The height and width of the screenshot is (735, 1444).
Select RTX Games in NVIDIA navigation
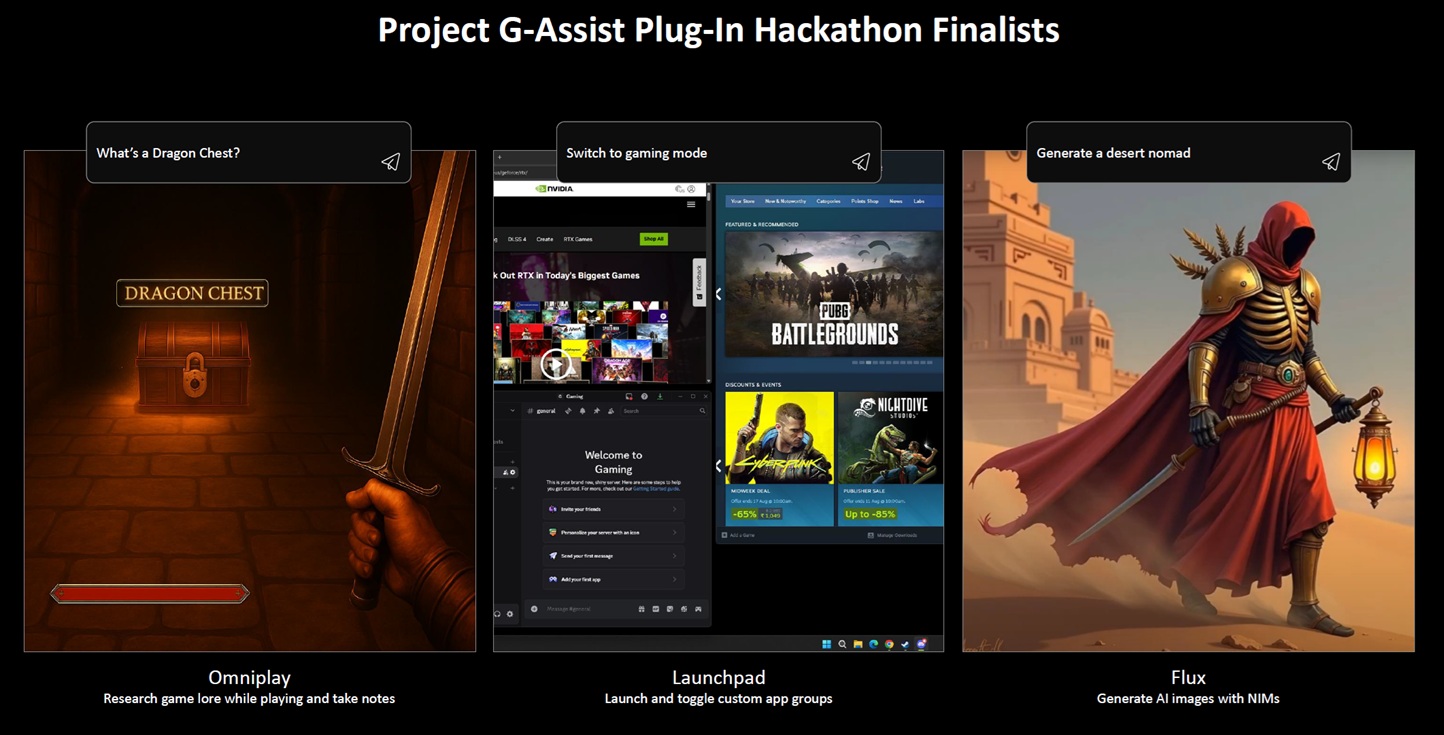(x=578, y=239)
